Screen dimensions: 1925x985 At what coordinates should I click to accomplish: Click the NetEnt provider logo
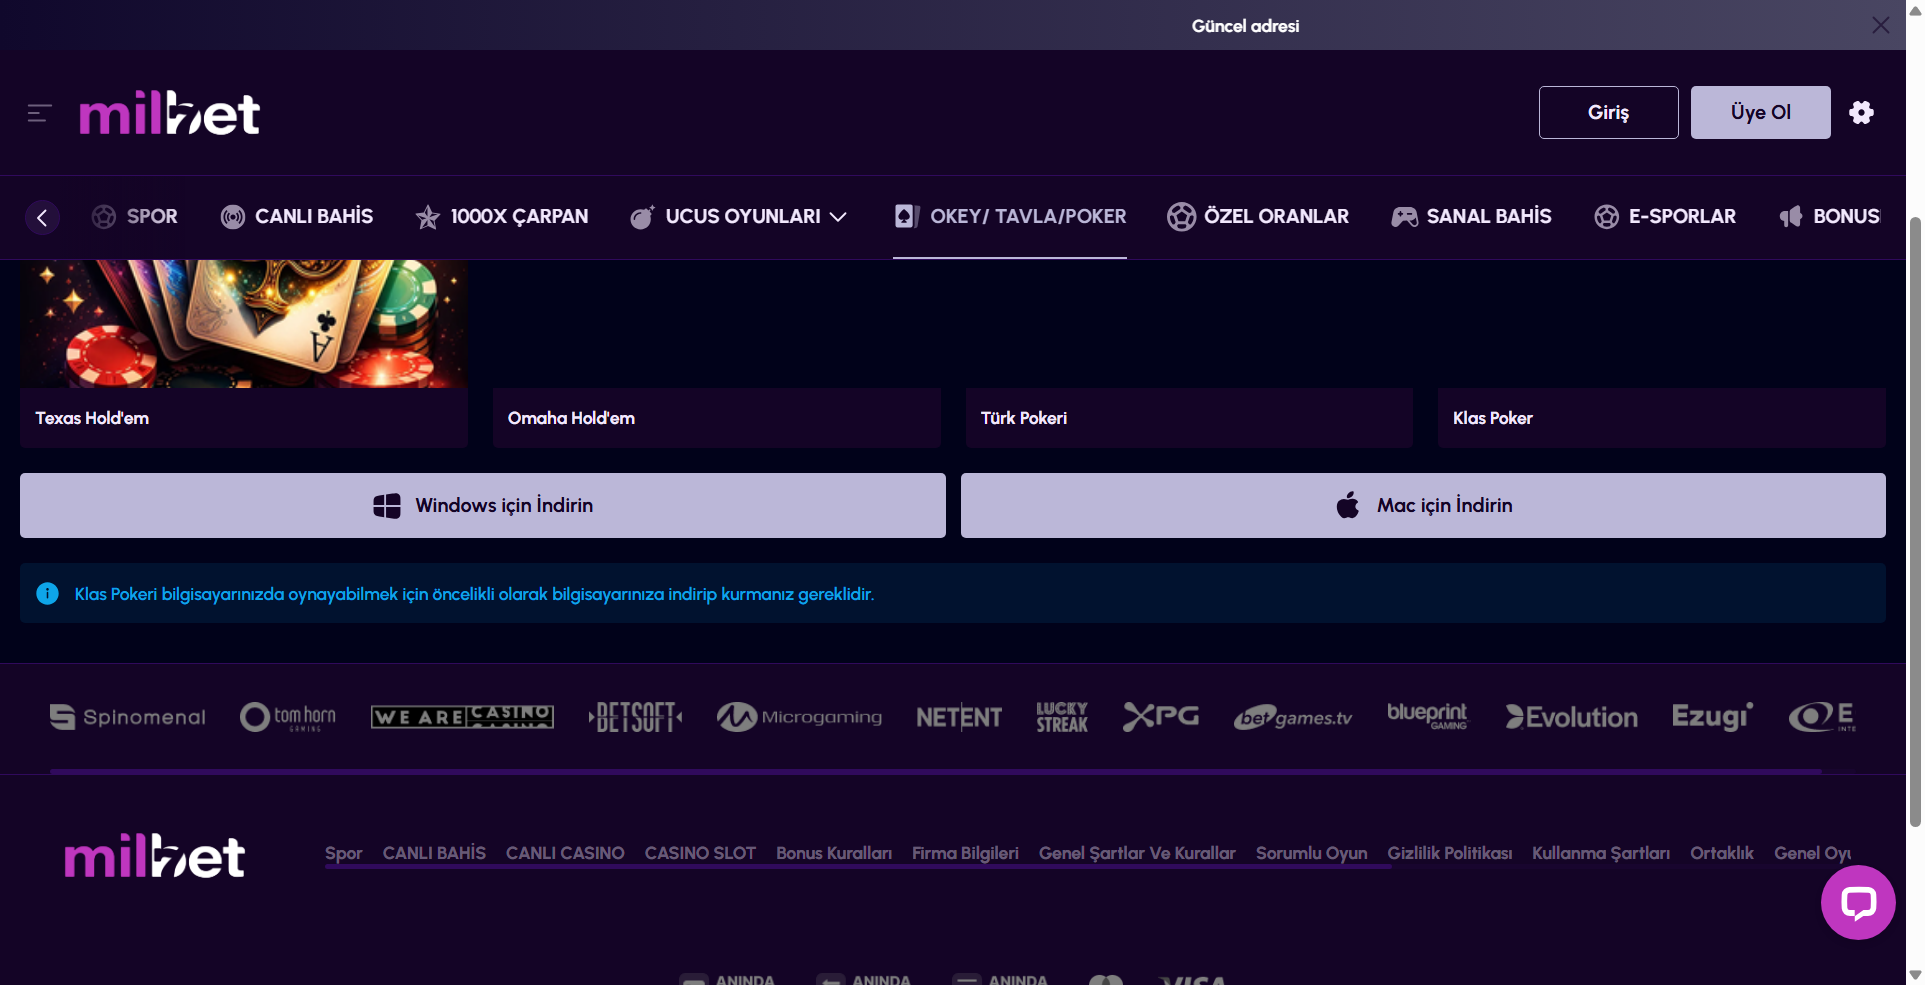point(959,717)
